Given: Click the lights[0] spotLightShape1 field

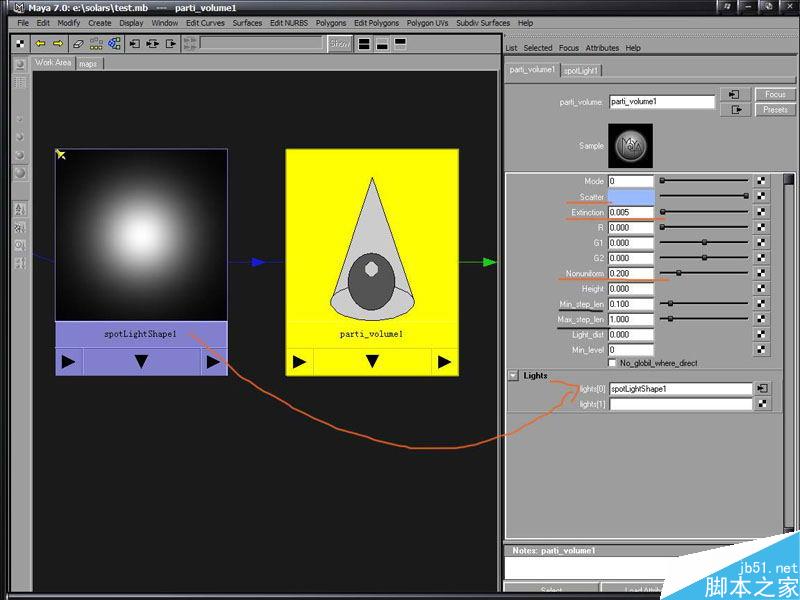Looking at the screenshot, I should pos(681,389).
